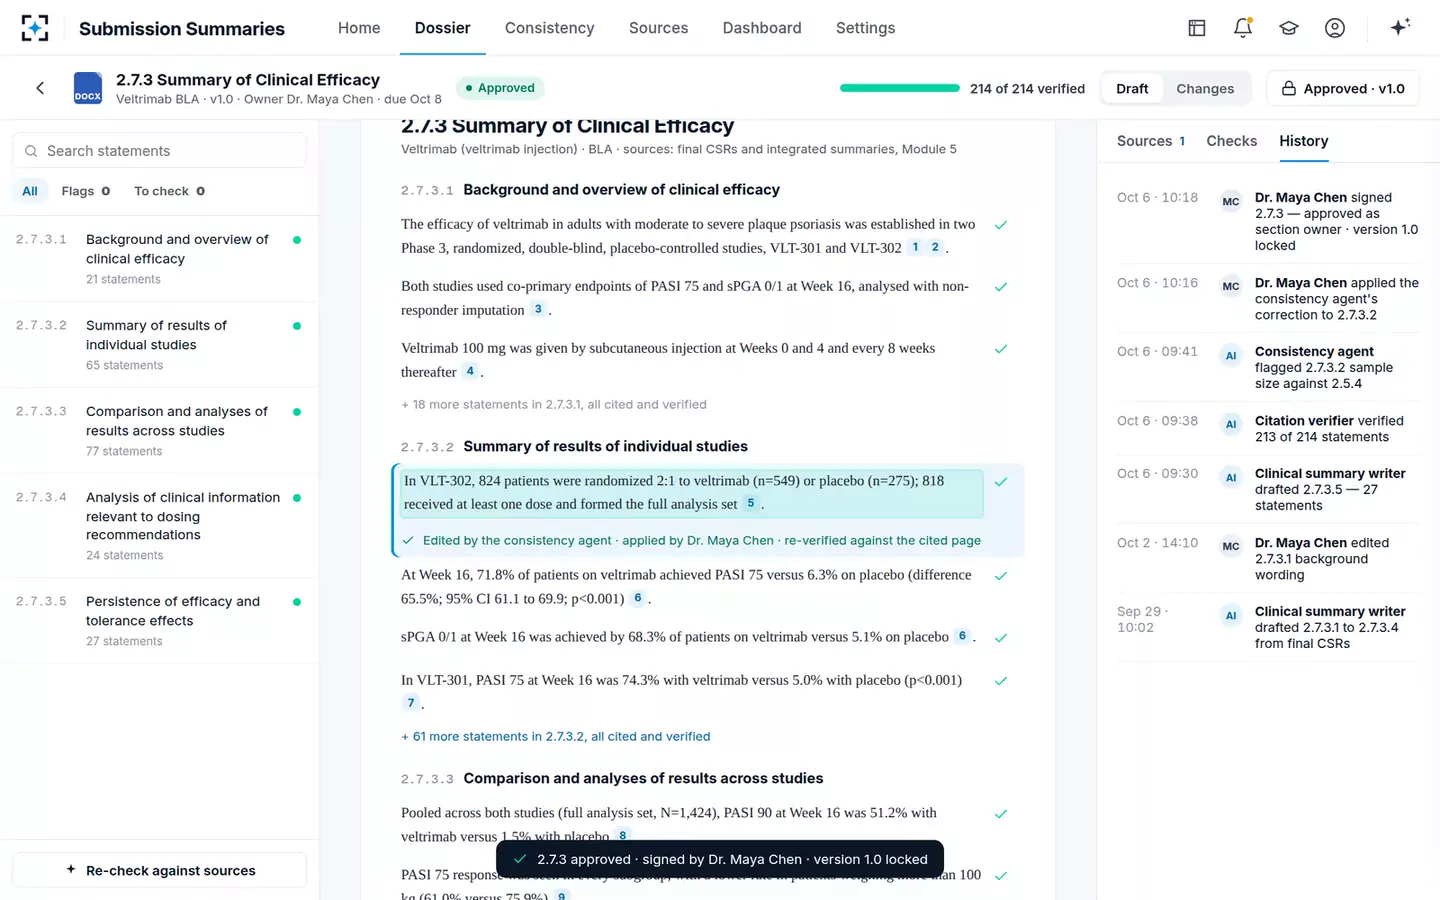Screen dimensions: 1440x900
Task: Switch to Changes view
Action: (x=1205, y=89)
